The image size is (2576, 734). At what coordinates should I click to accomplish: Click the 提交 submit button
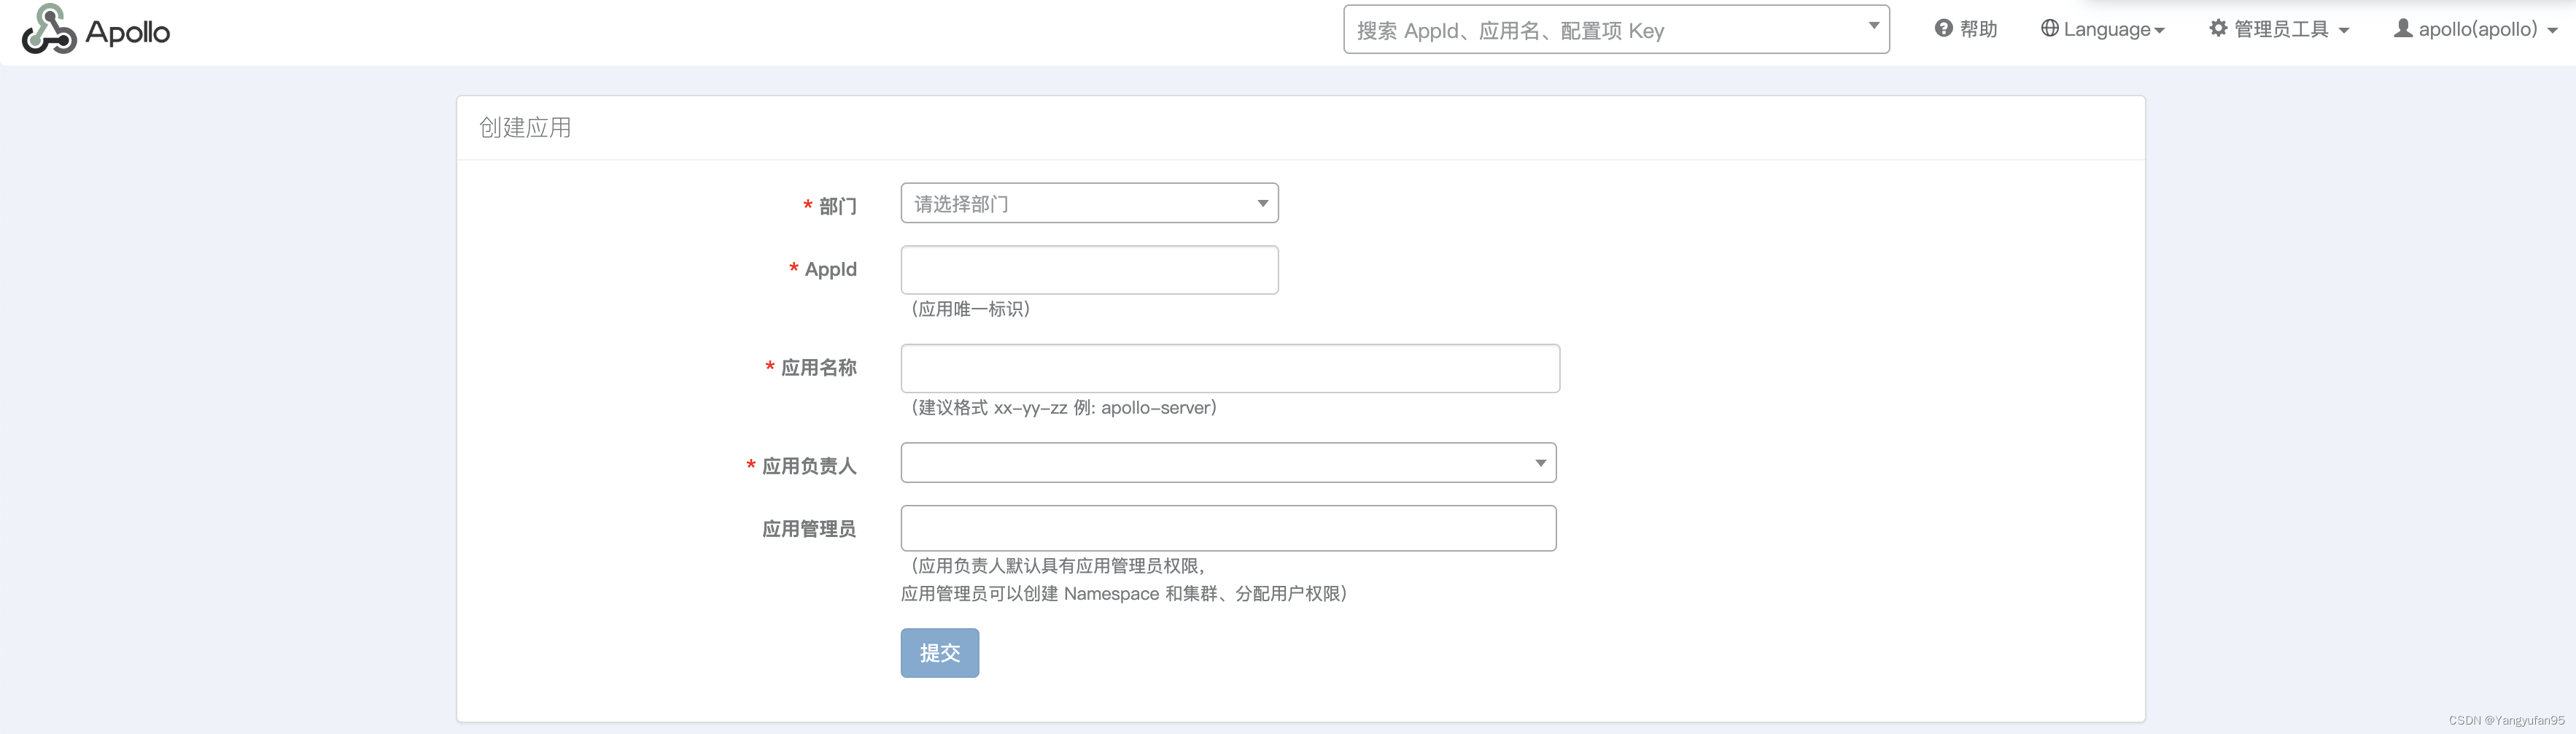[939, 652]
